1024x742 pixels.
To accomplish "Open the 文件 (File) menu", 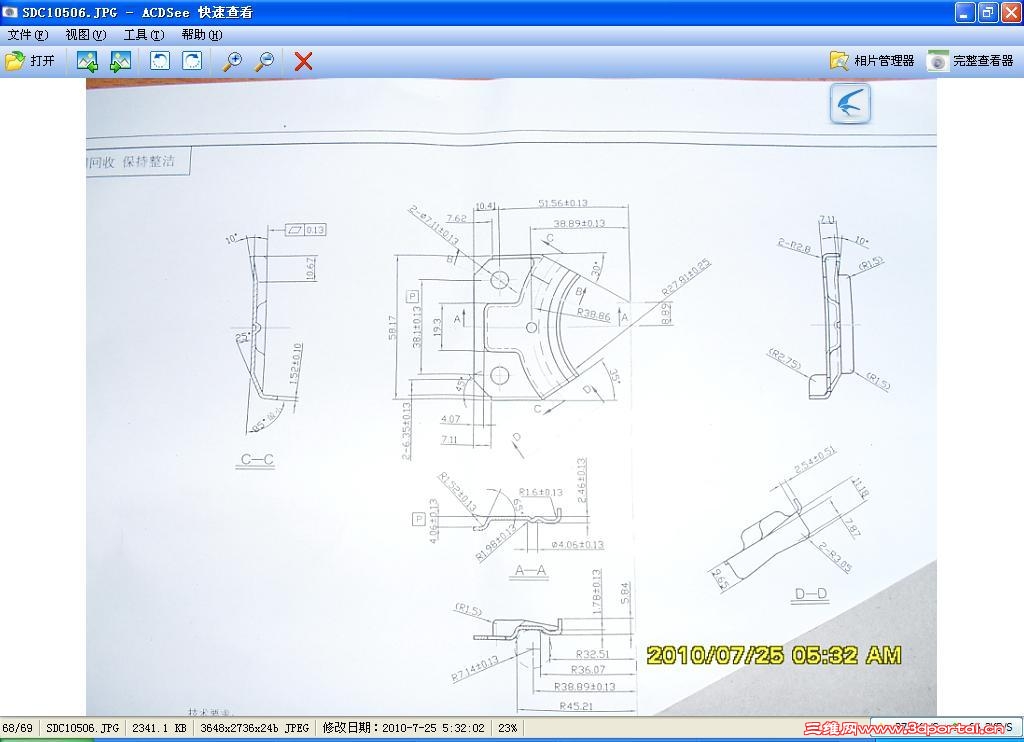I will (27, 35).
